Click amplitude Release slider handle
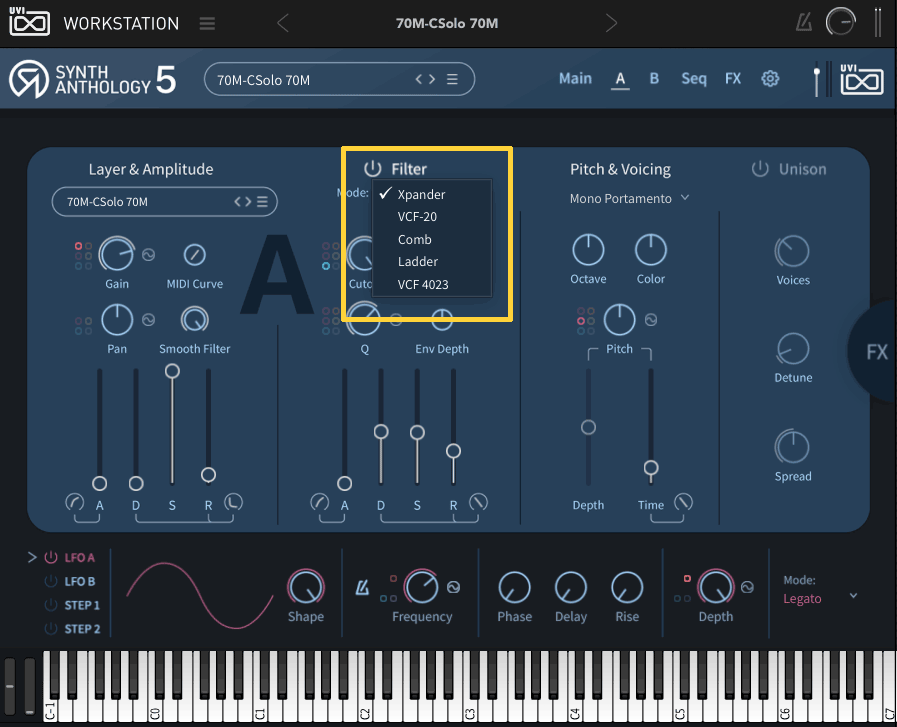Viewport: 897px width, 727px height. [x=208, y=474]
